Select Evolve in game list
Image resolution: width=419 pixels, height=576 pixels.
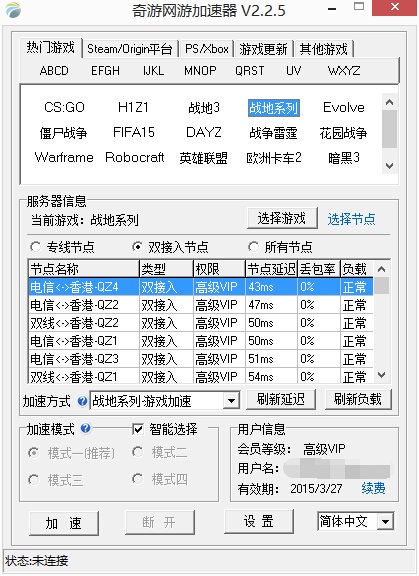344,107
